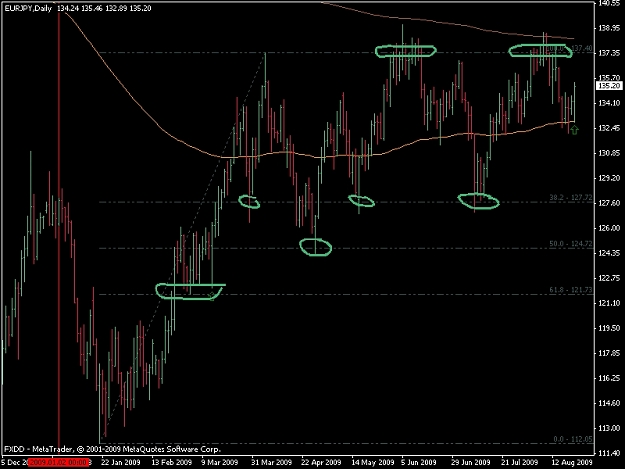Click the red 2009.01.02 00:00 date label

click(59, 462)
